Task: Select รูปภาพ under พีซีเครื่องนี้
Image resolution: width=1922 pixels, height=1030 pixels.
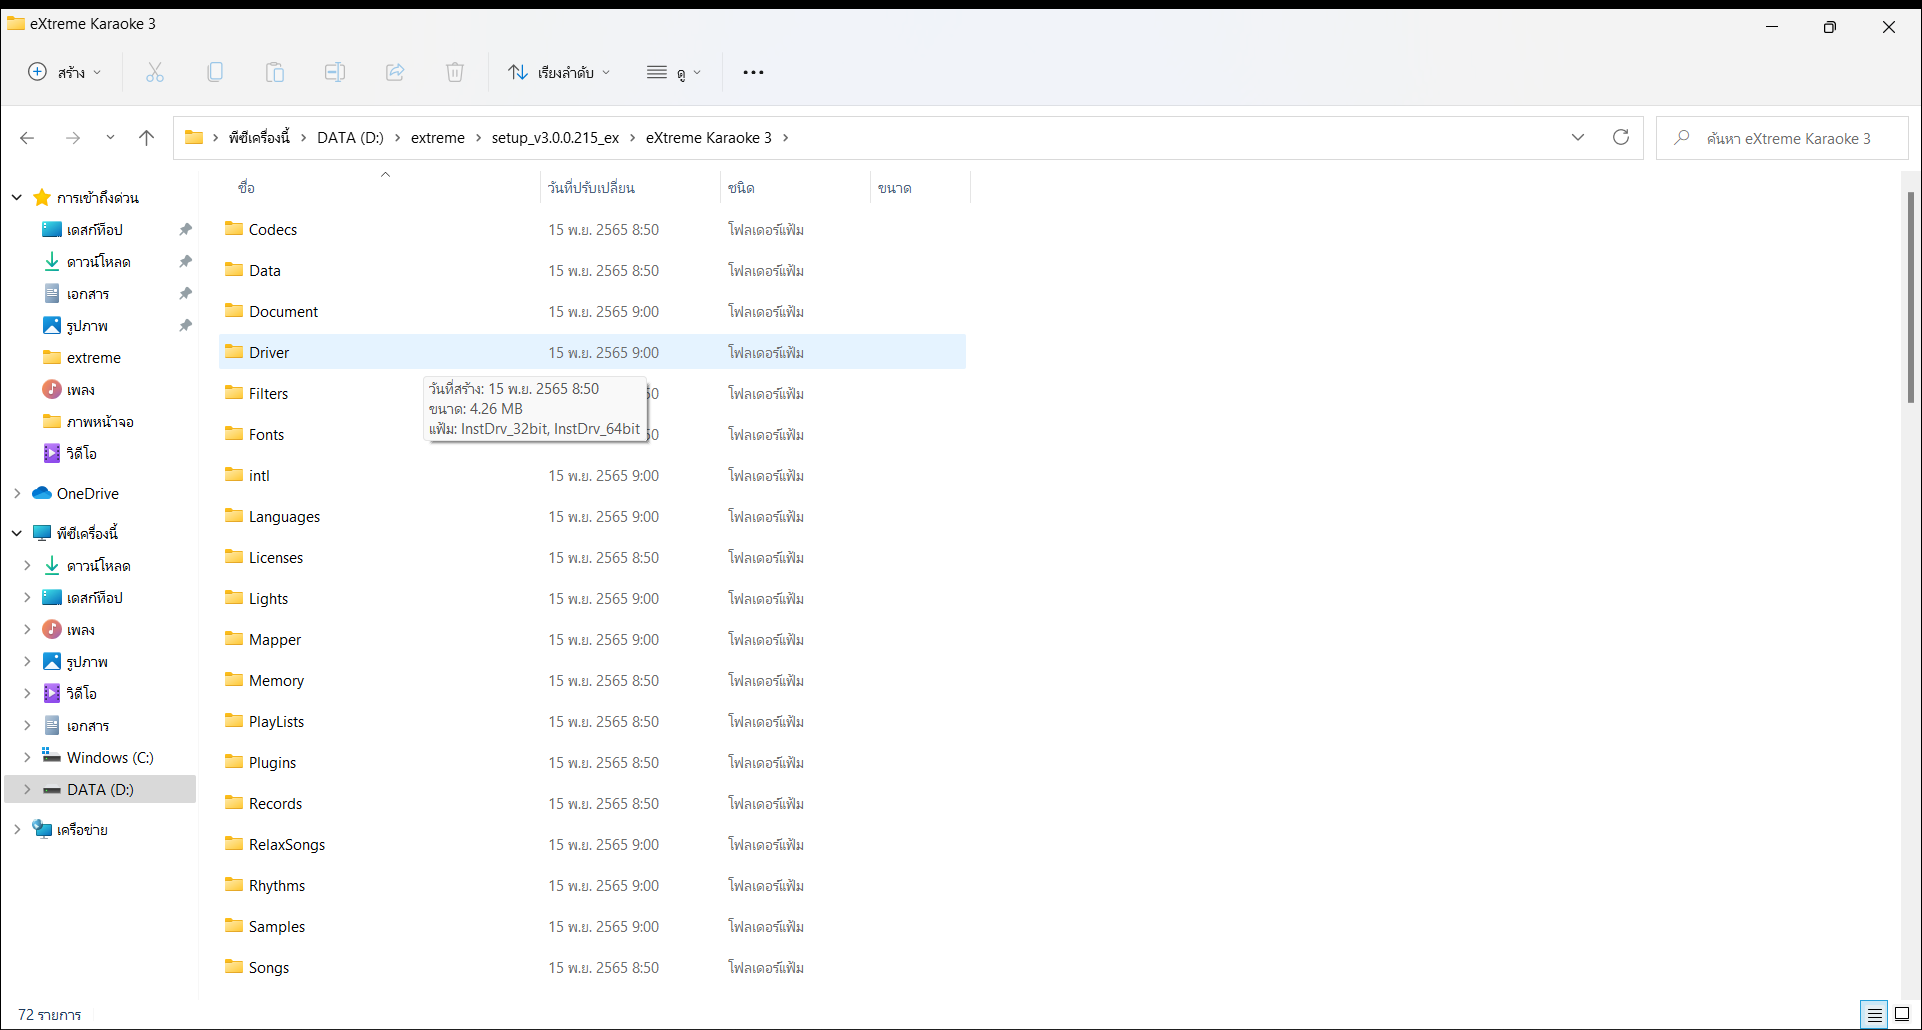Action: [x=87, y=661]
